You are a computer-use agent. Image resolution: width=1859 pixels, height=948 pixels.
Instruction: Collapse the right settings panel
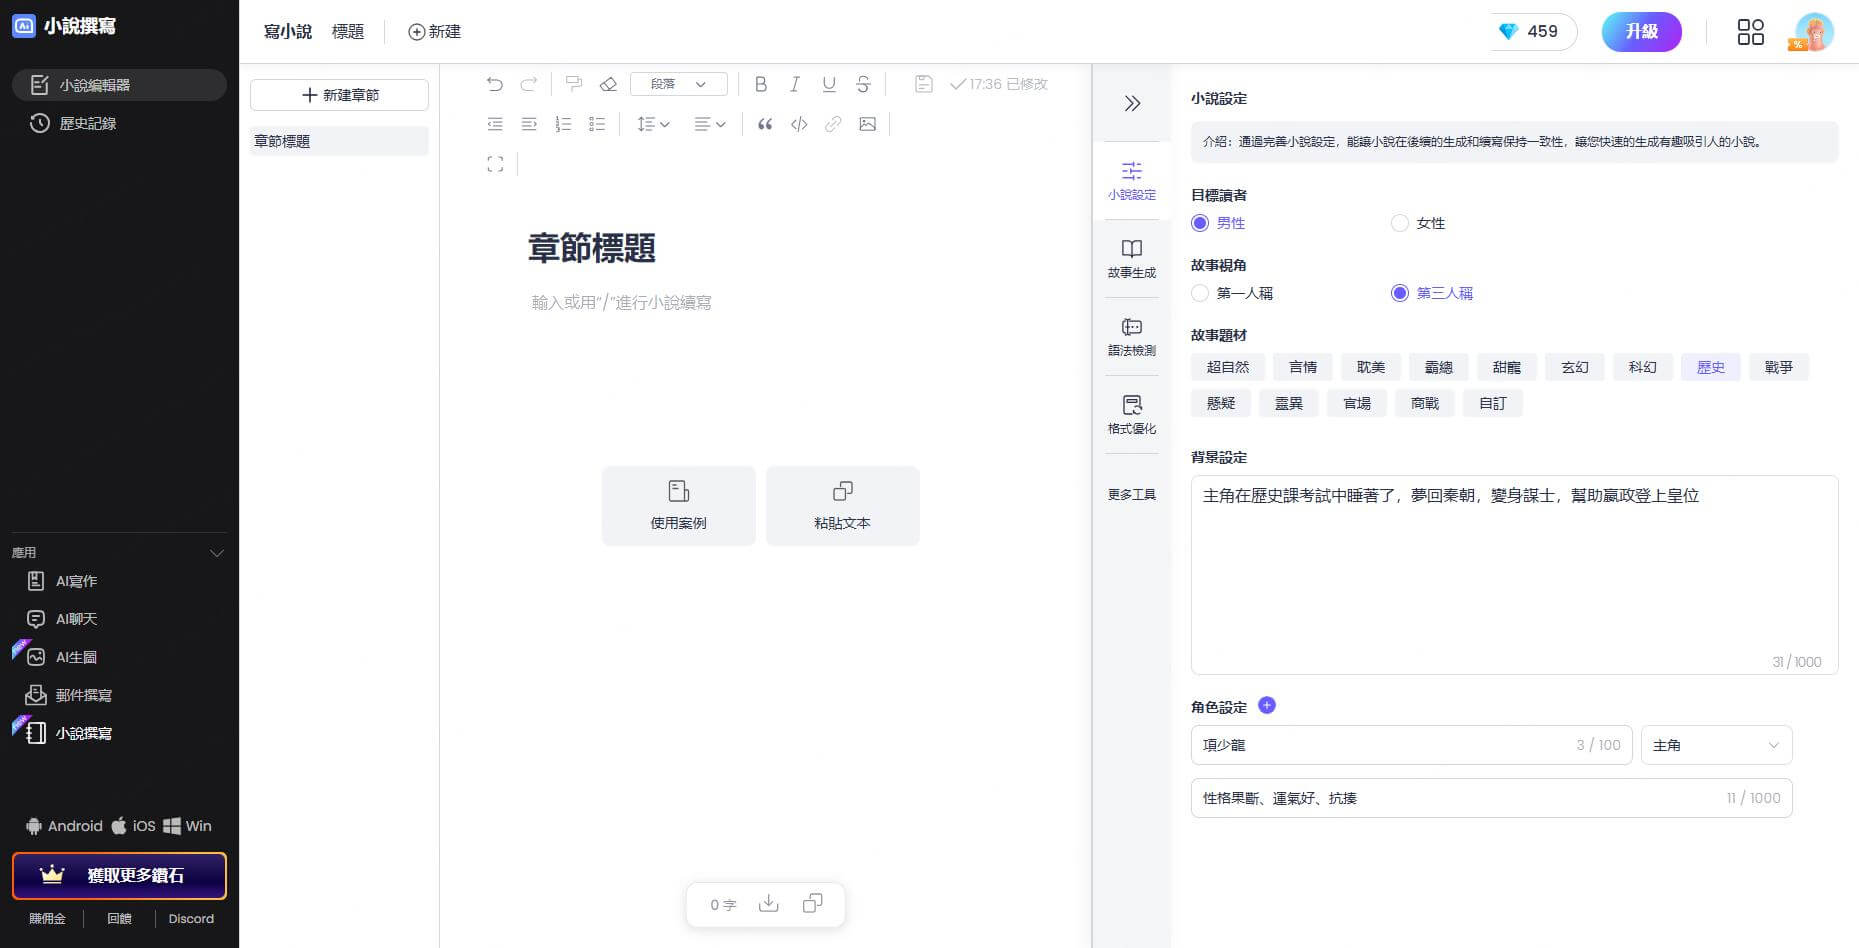click(1132, 103)
